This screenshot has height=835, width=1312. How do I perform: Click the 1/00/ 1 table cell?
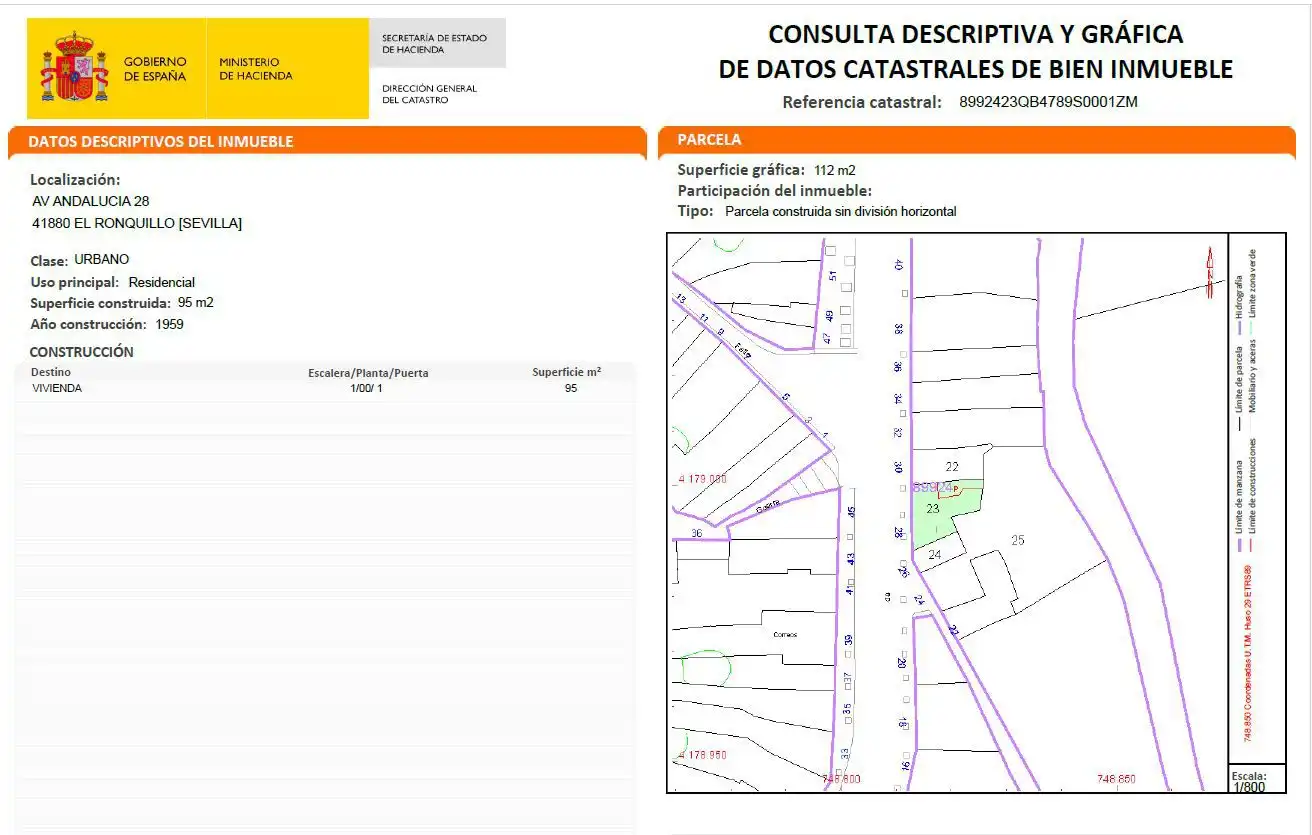[x=366, y=389]
